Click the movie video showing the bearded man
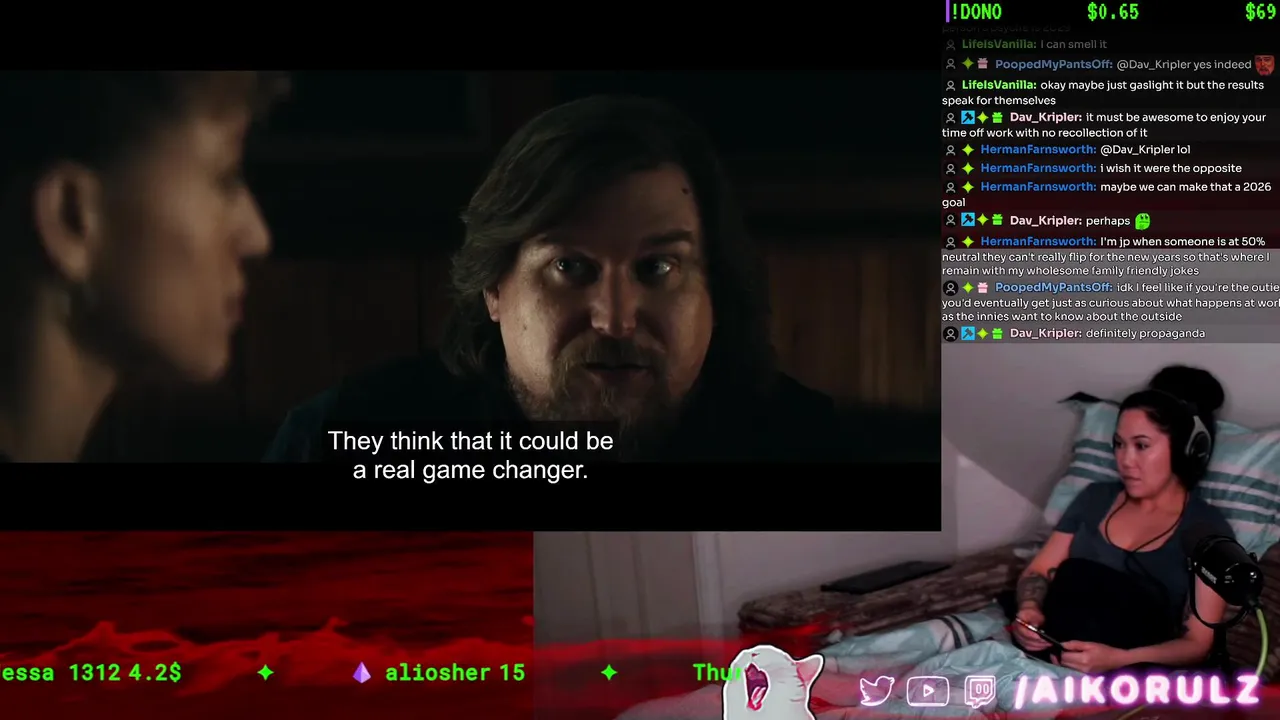The image size is (1280, 720). (470, 265)
